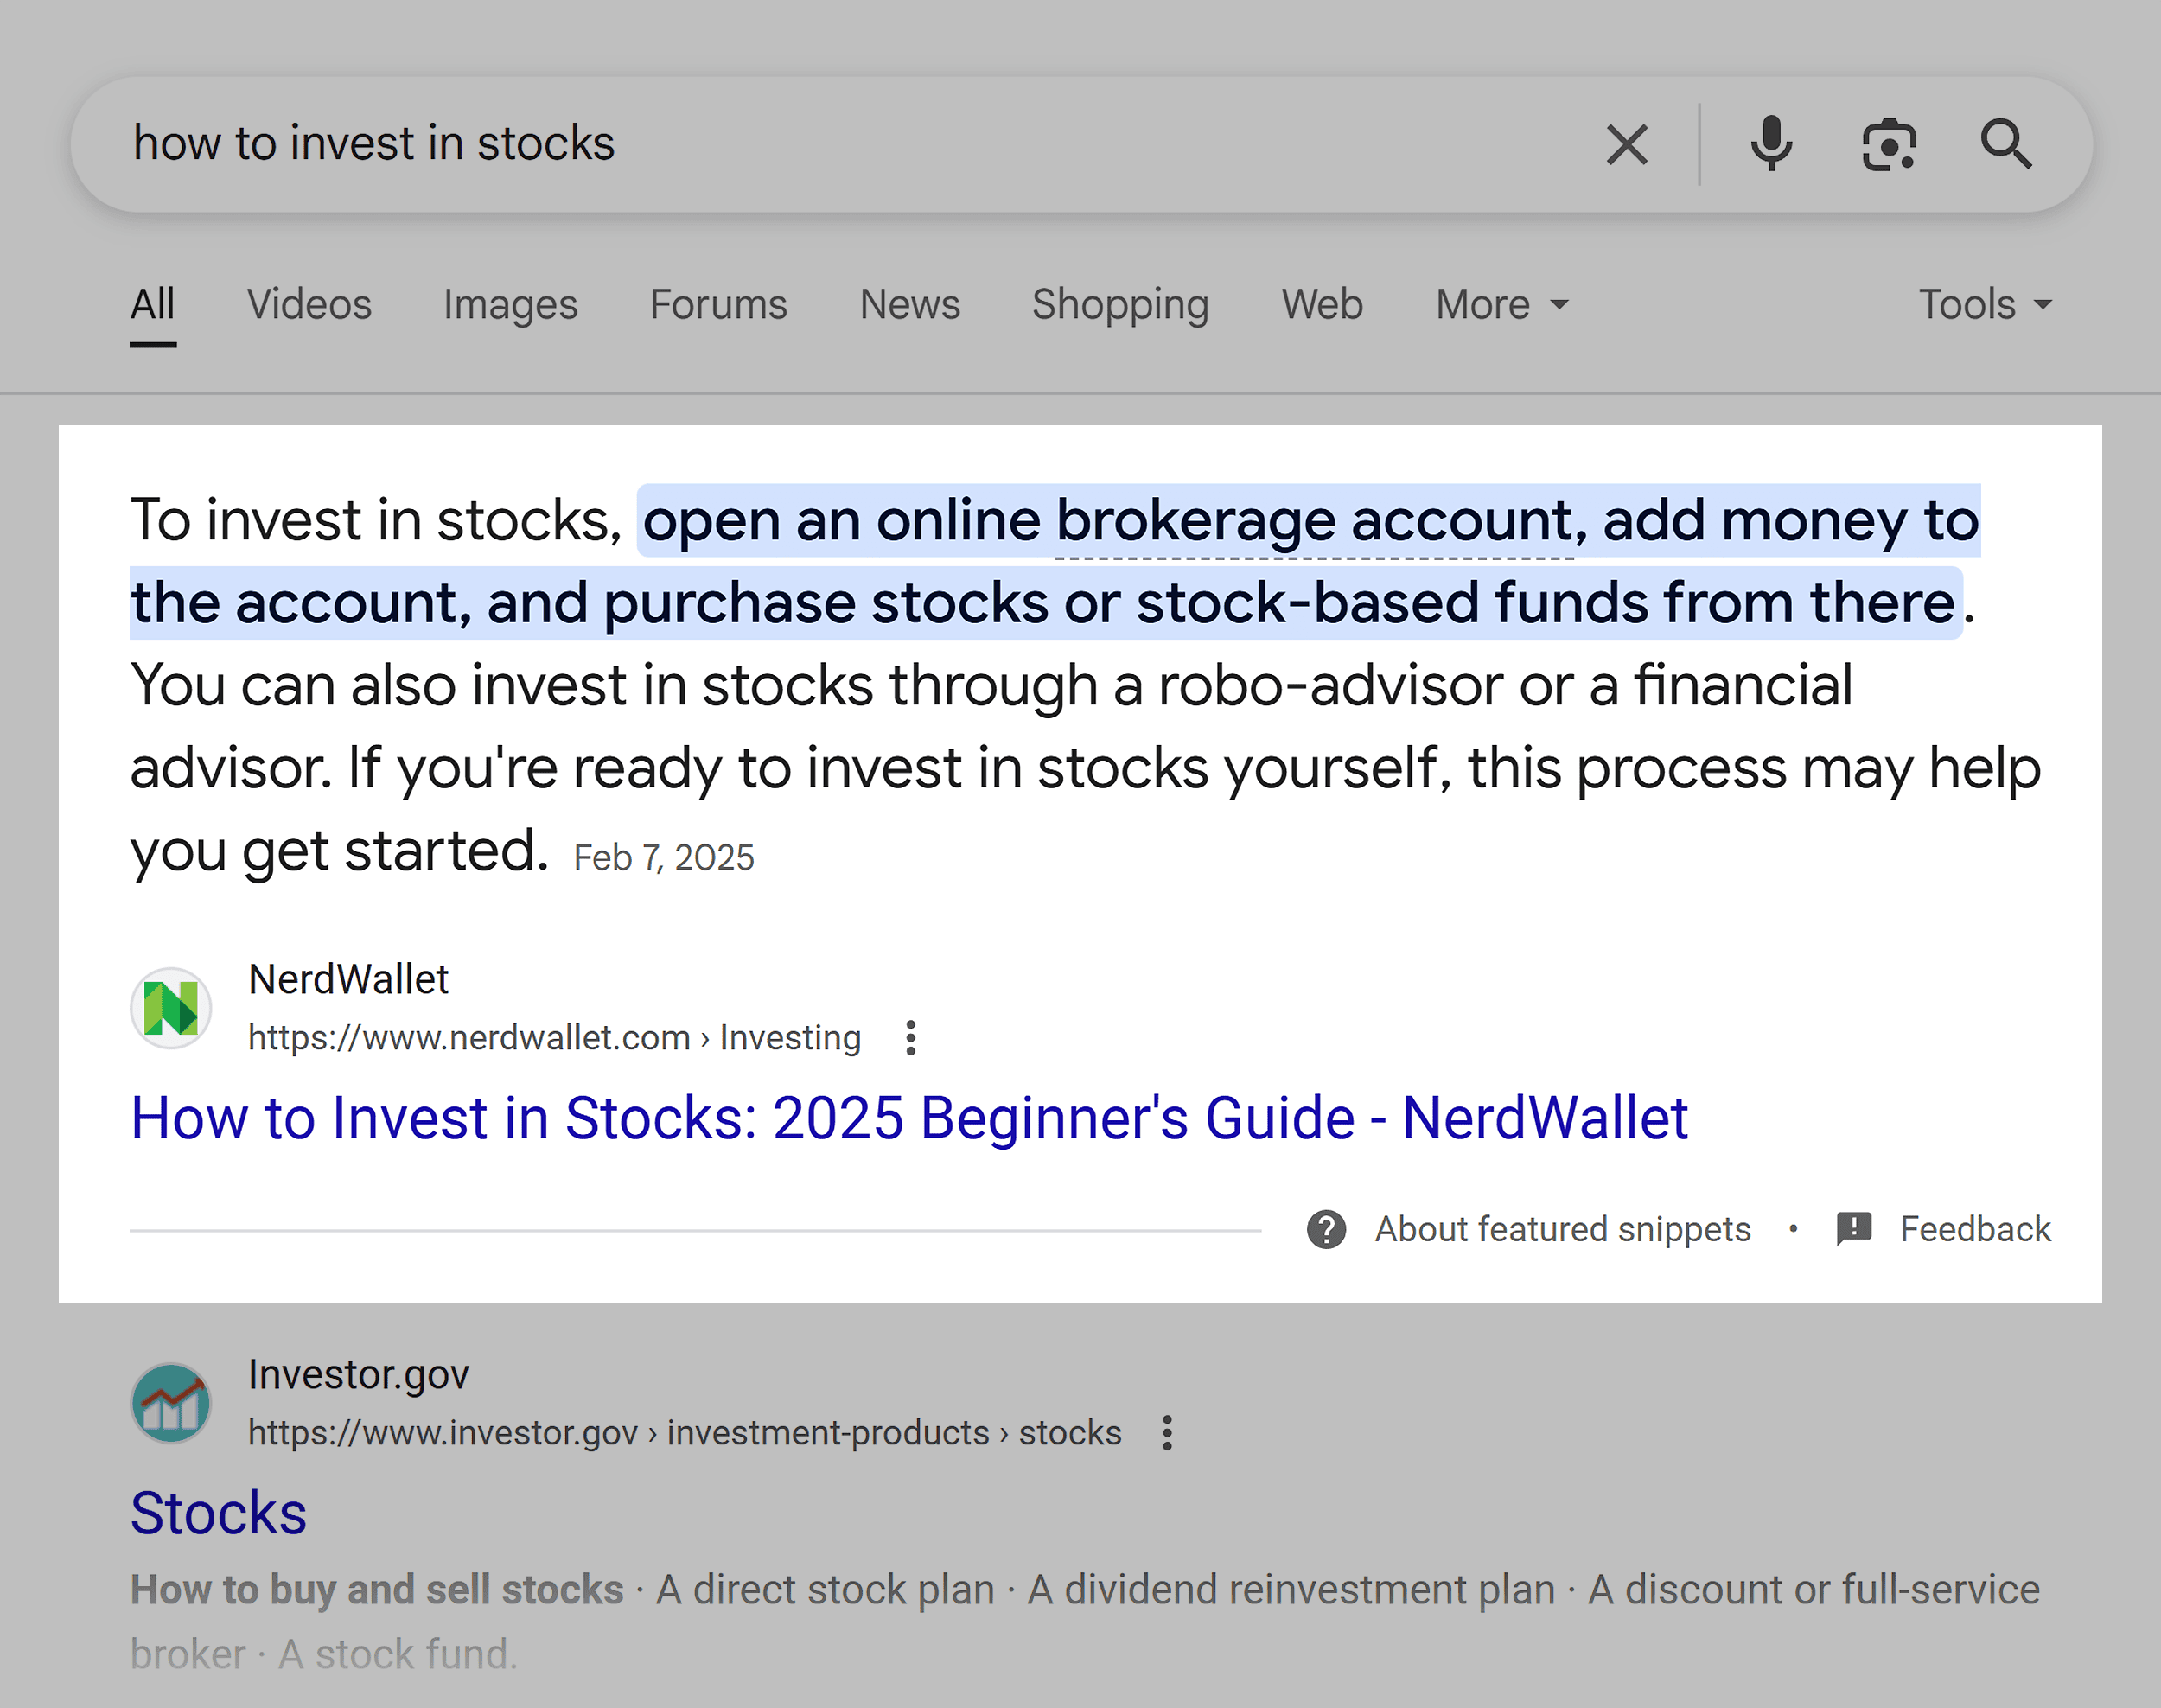Open the Stocks result from Investor.gov
The width and height of the screenshot is (2161, 1708).
pos(218,1512)
